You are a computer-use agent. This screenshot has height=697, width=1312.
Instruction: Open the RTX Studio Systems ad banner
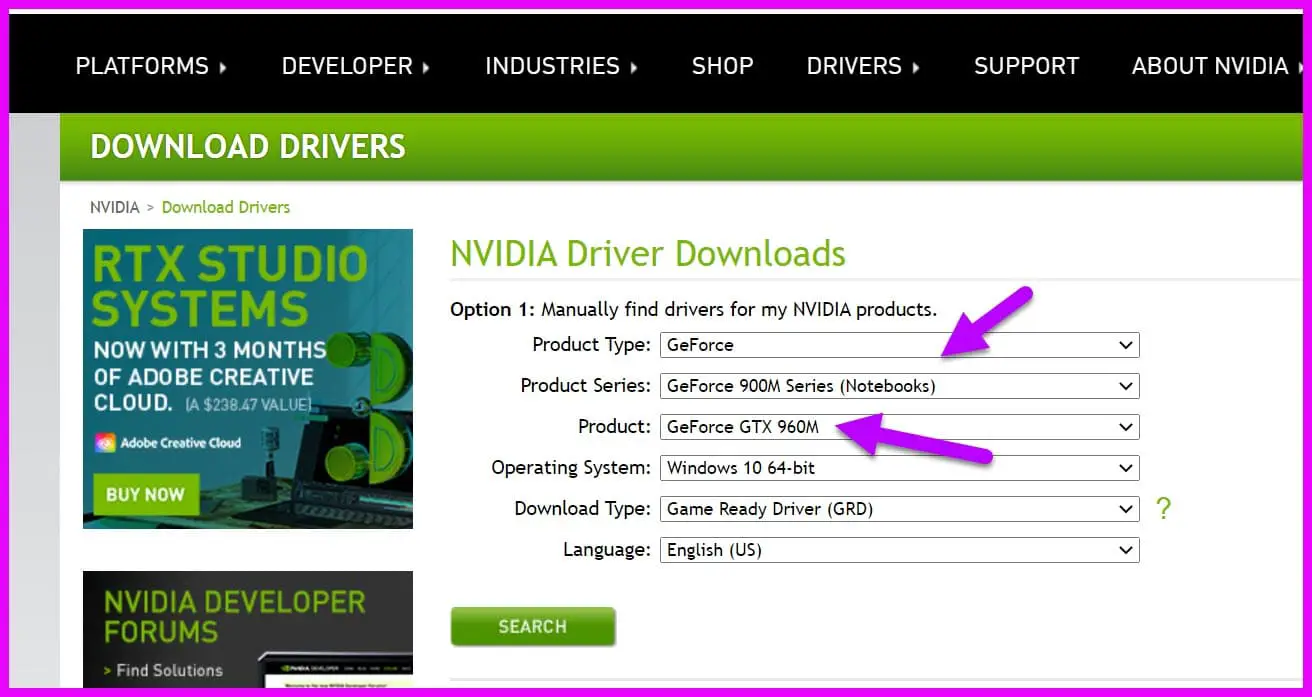pyautogui.click(x=248, y=379)
